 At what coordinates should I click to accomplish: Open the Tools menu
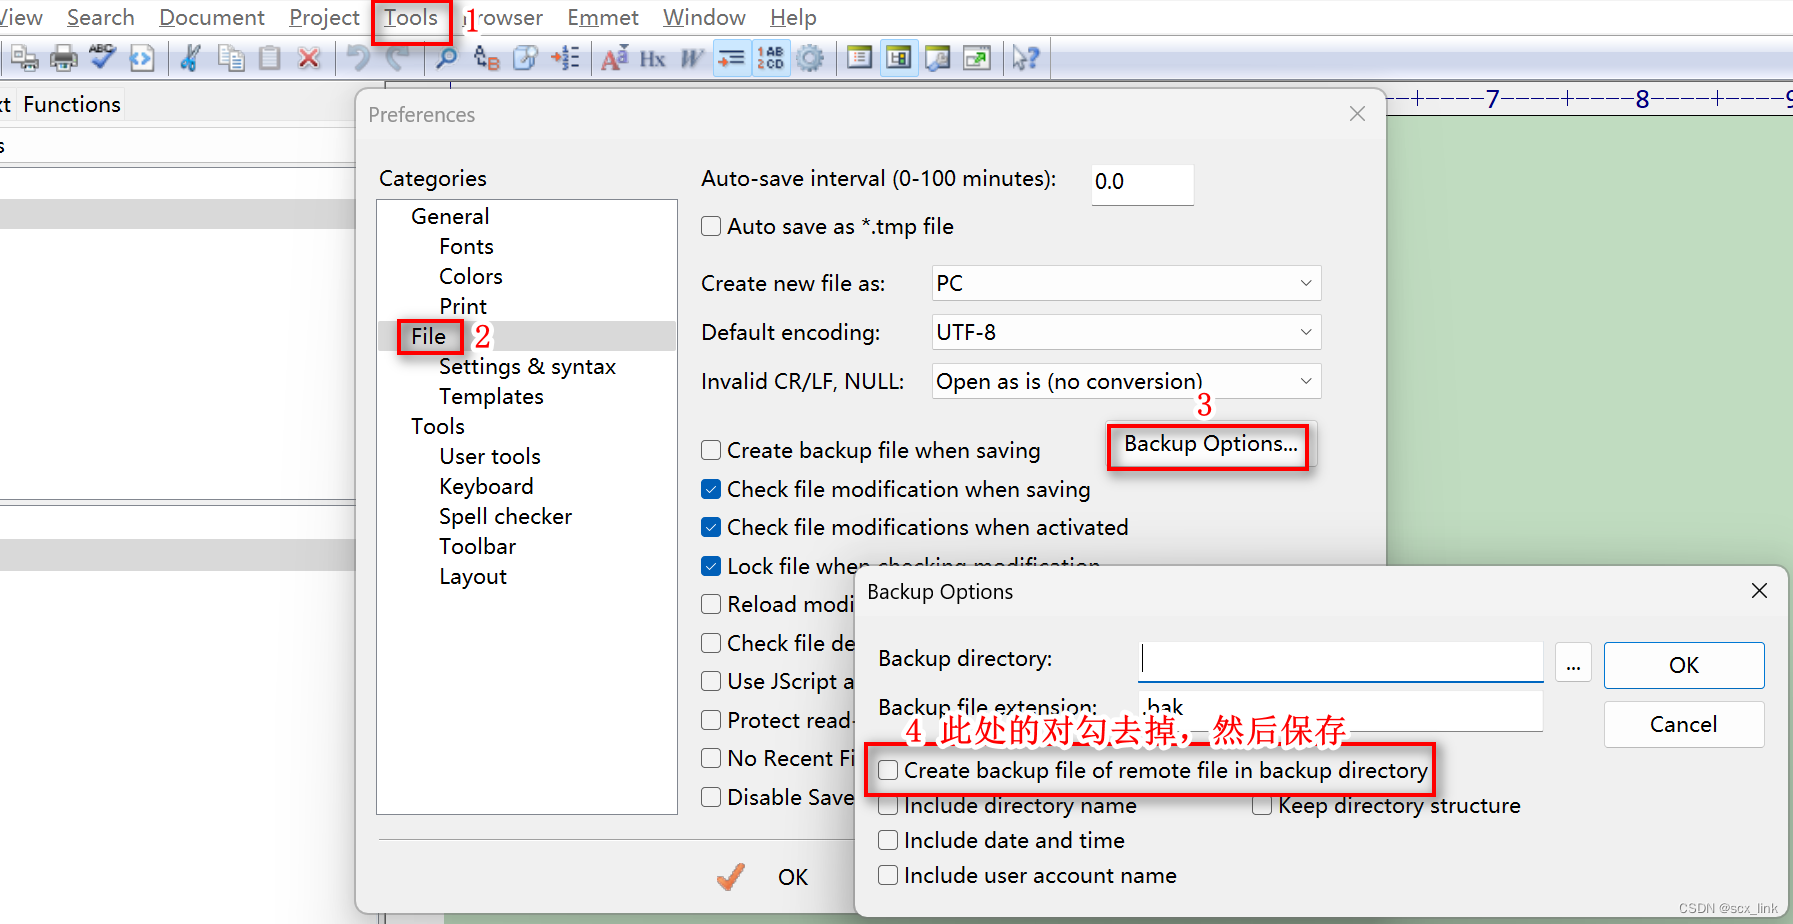pyautogui.click(x=411, y=18)
